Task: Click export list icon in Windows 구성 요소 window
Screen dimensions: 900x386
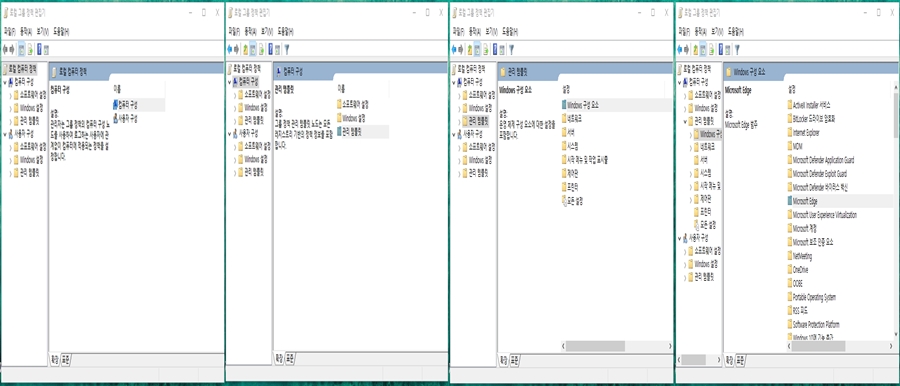Action: point(712,49)
